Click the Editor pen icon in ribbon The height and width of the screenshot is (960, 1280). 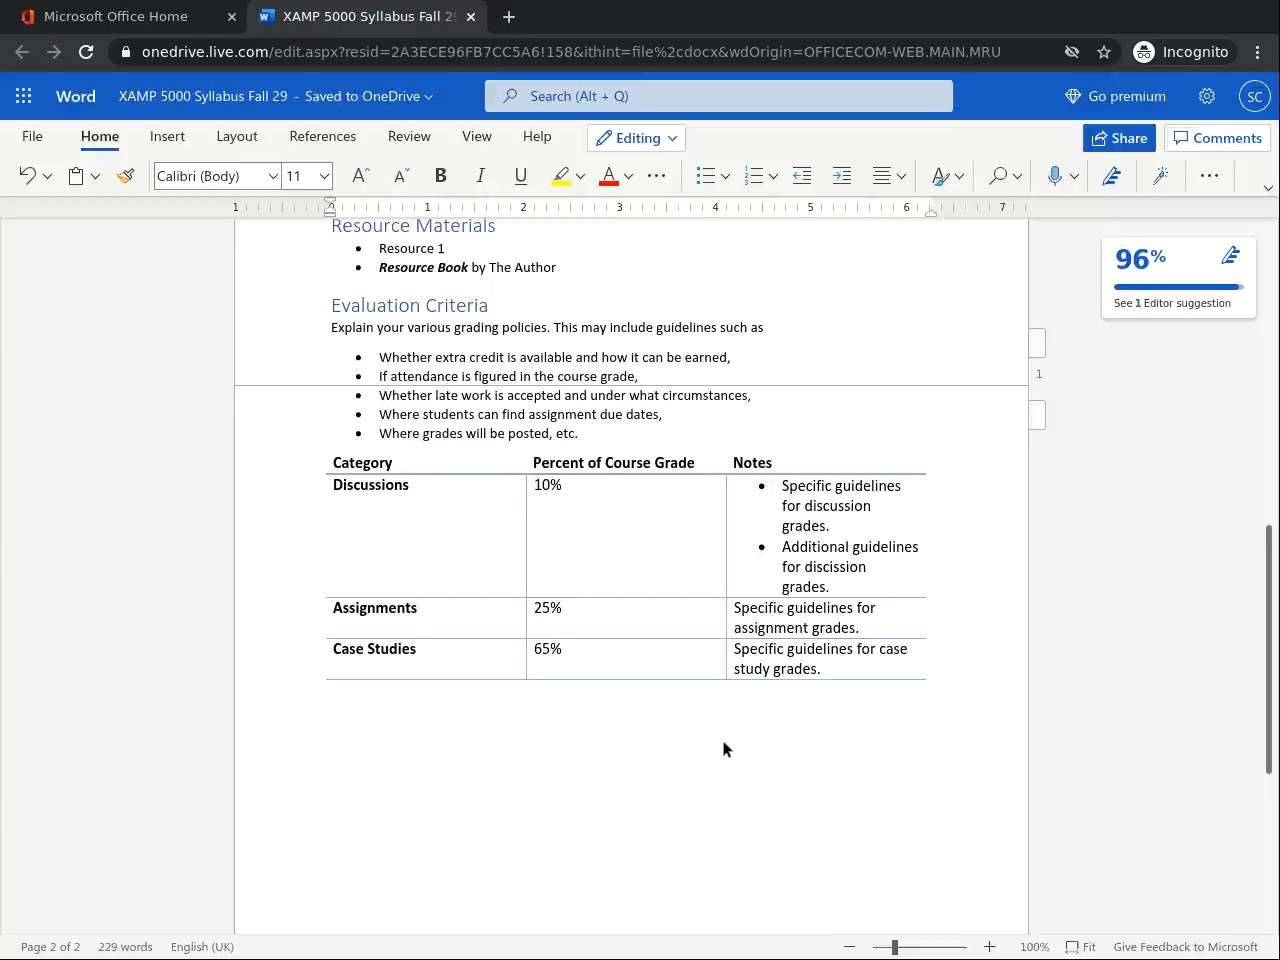point(1111,176)
